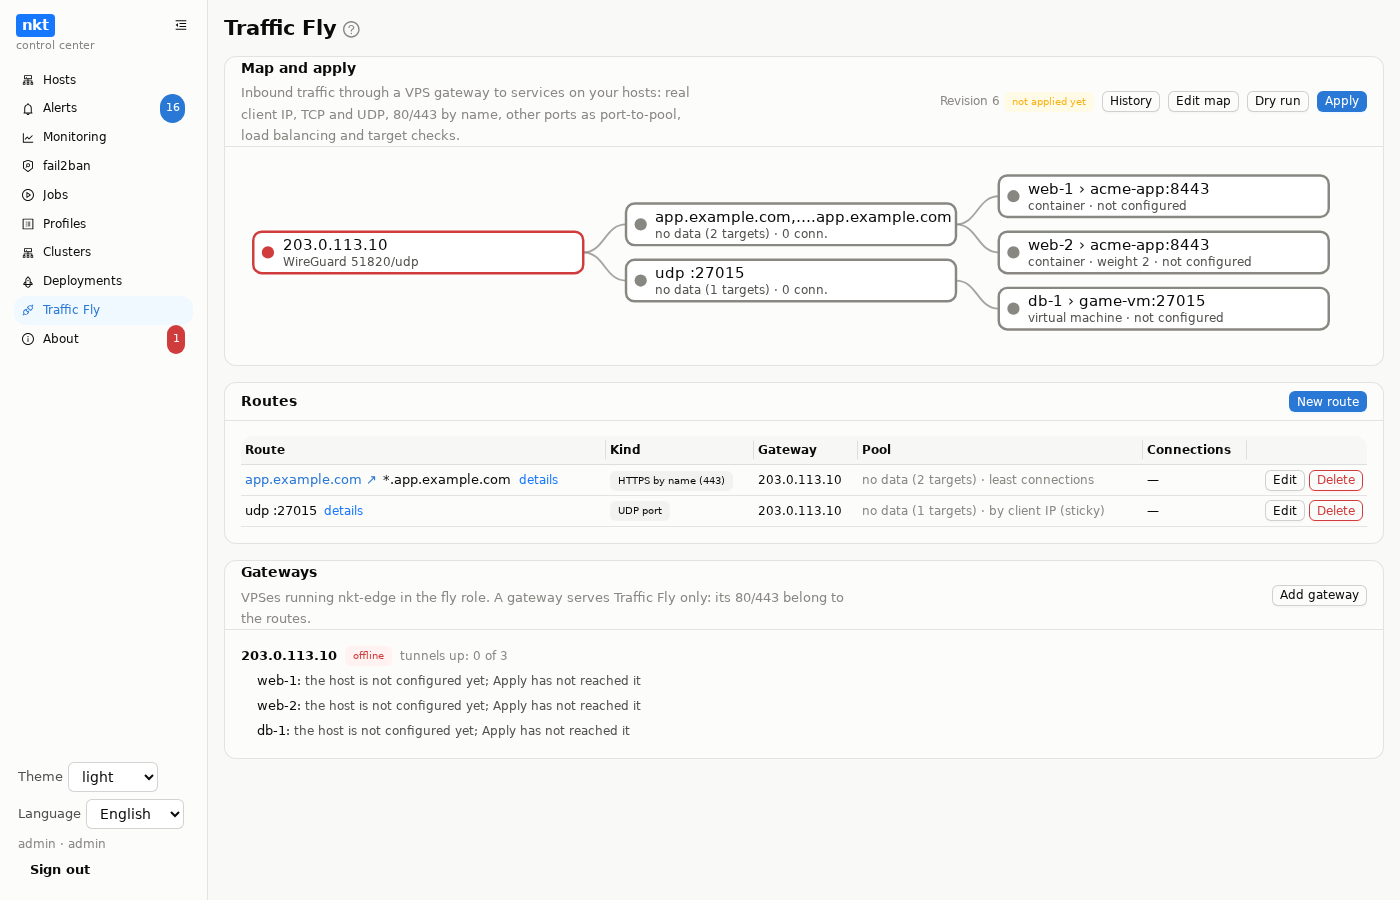Open details for *.app.example.com route

538,480
